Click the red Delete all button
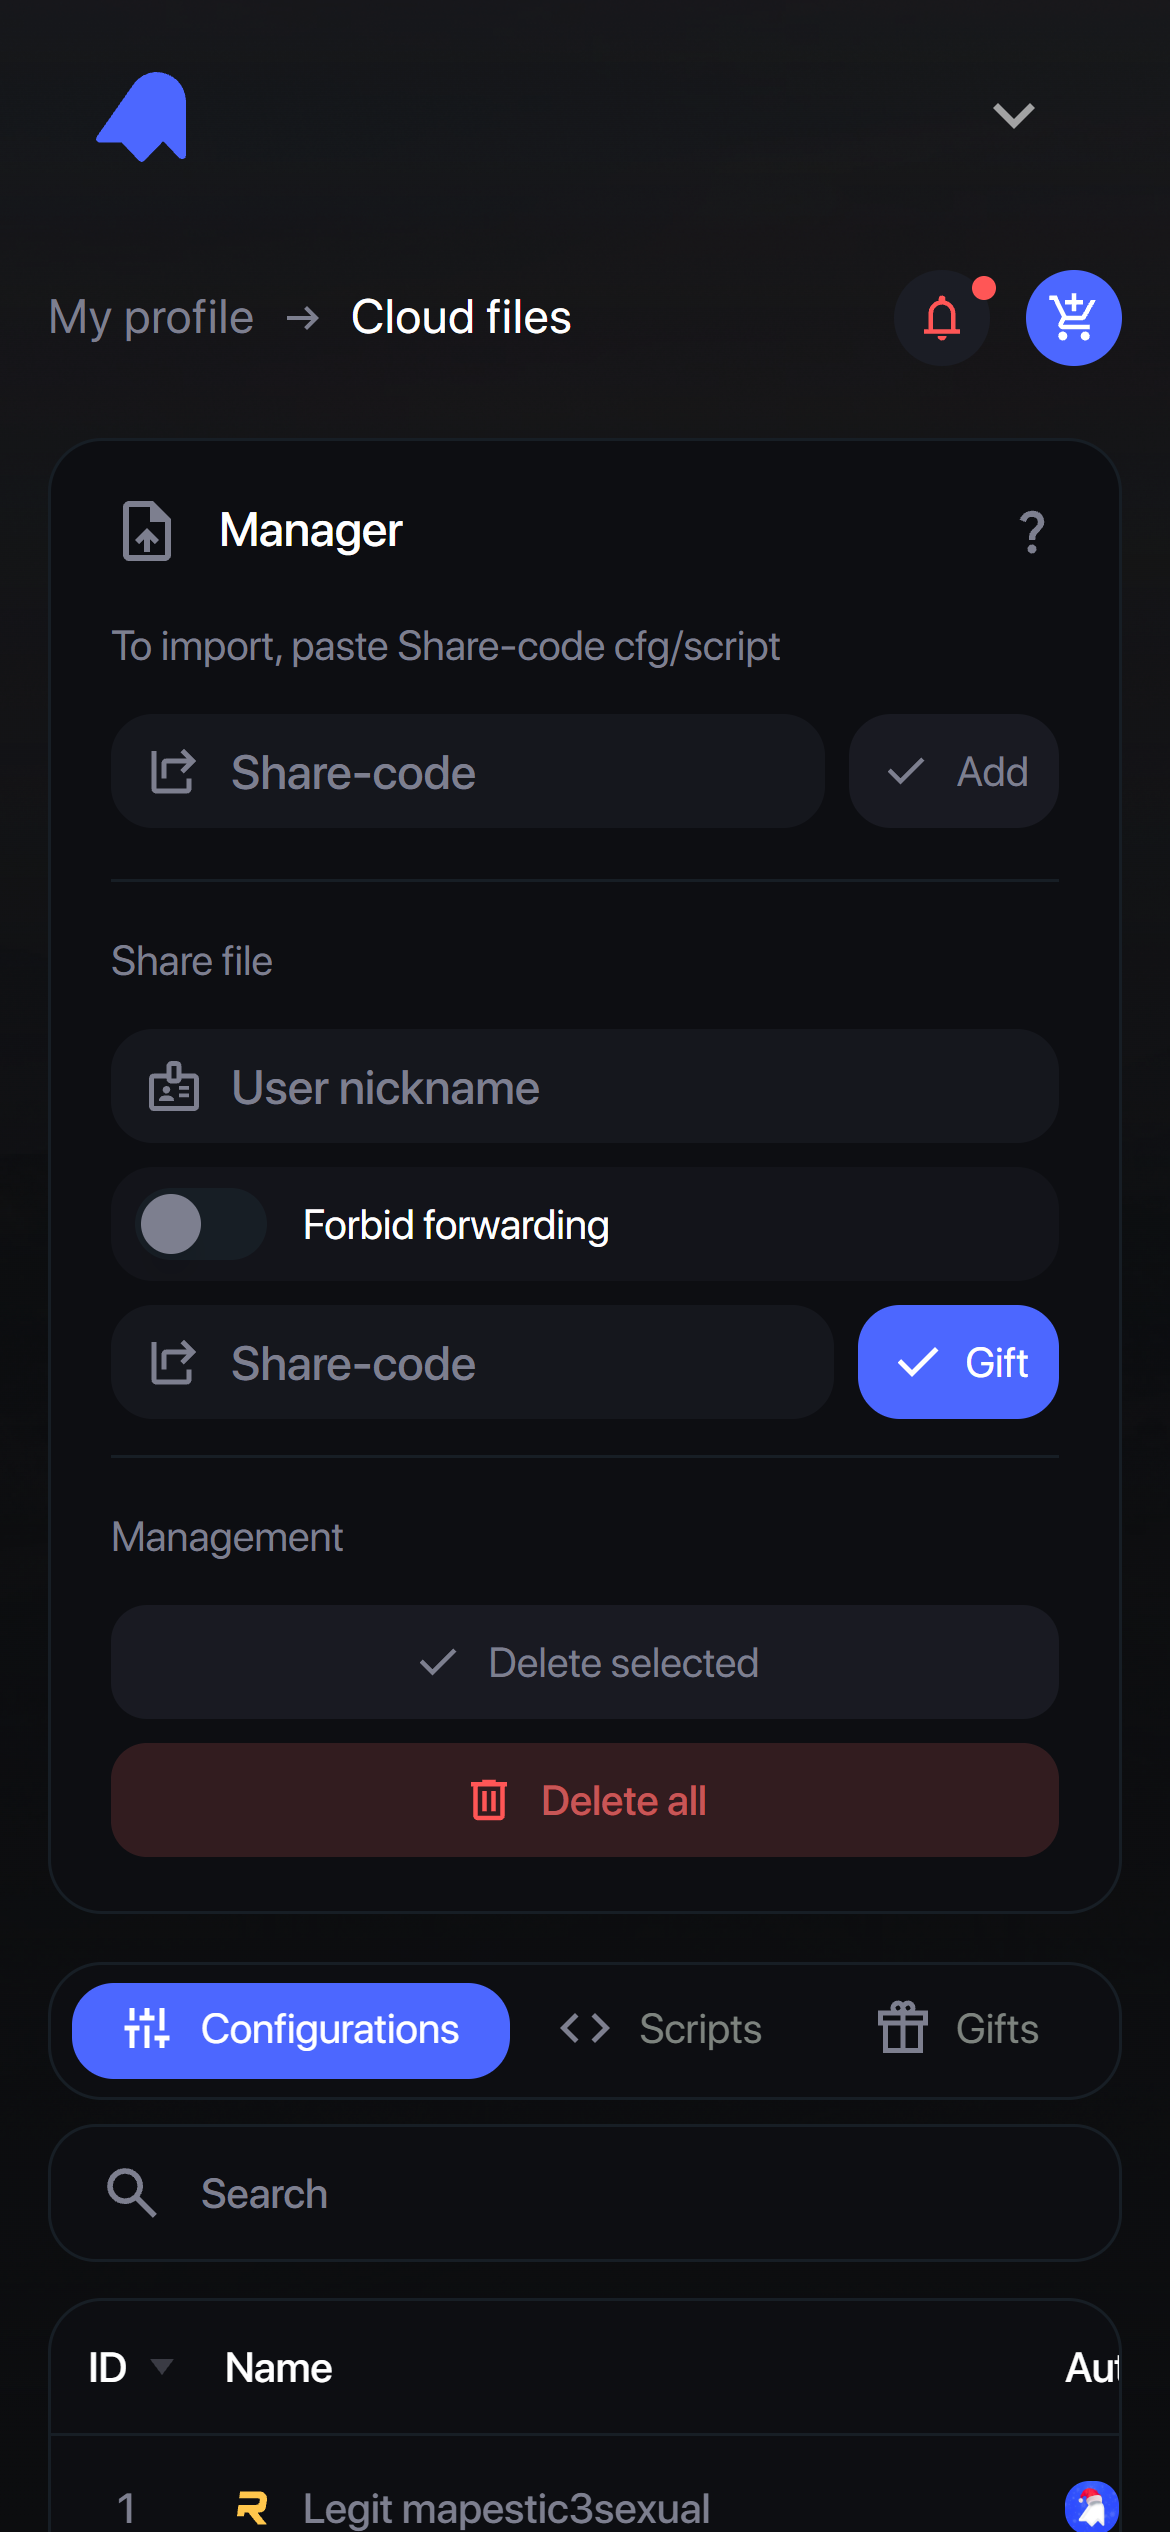Image resolution: width=1170 pixels, height=2532 pixels. pyautogui.click(x=584, y=1801)
